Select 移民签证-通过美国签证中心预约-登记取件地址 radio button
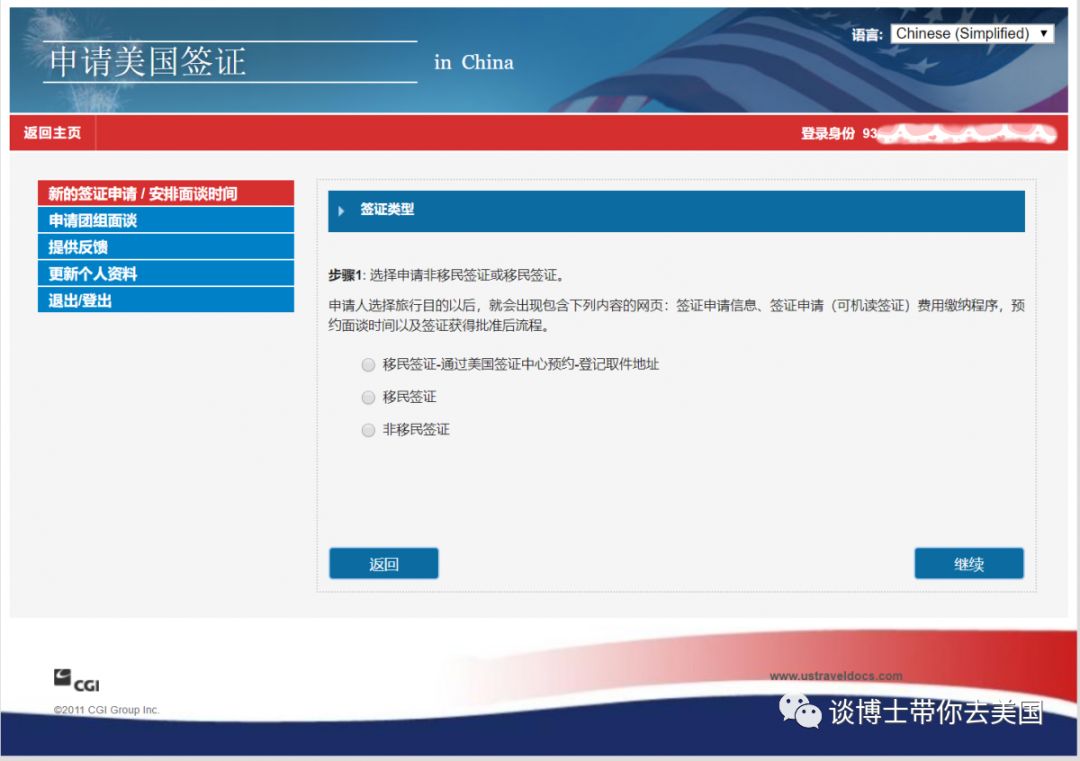Image resolution: width=1080 pixels, height=761 pixels. tap(368, 365)
